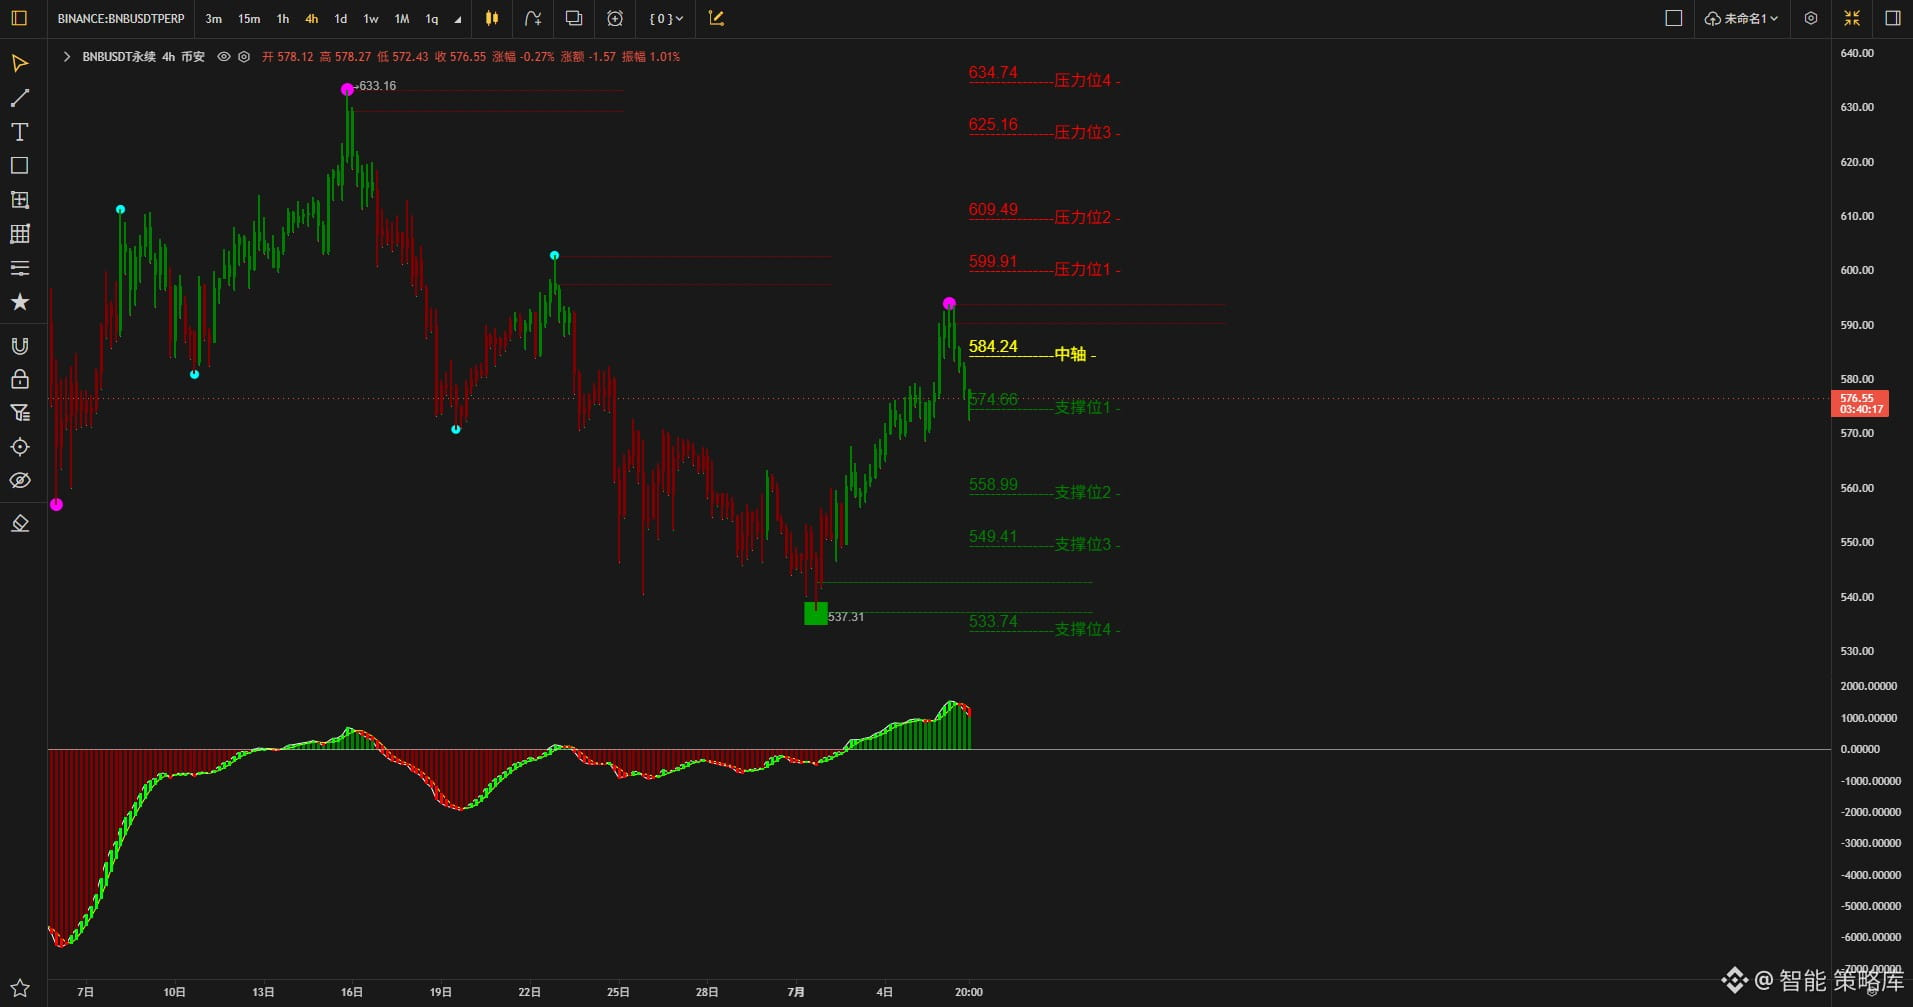Lock all drawings with padlock icon
This screenshot has width=1913, height=1007.
(19, 380)
